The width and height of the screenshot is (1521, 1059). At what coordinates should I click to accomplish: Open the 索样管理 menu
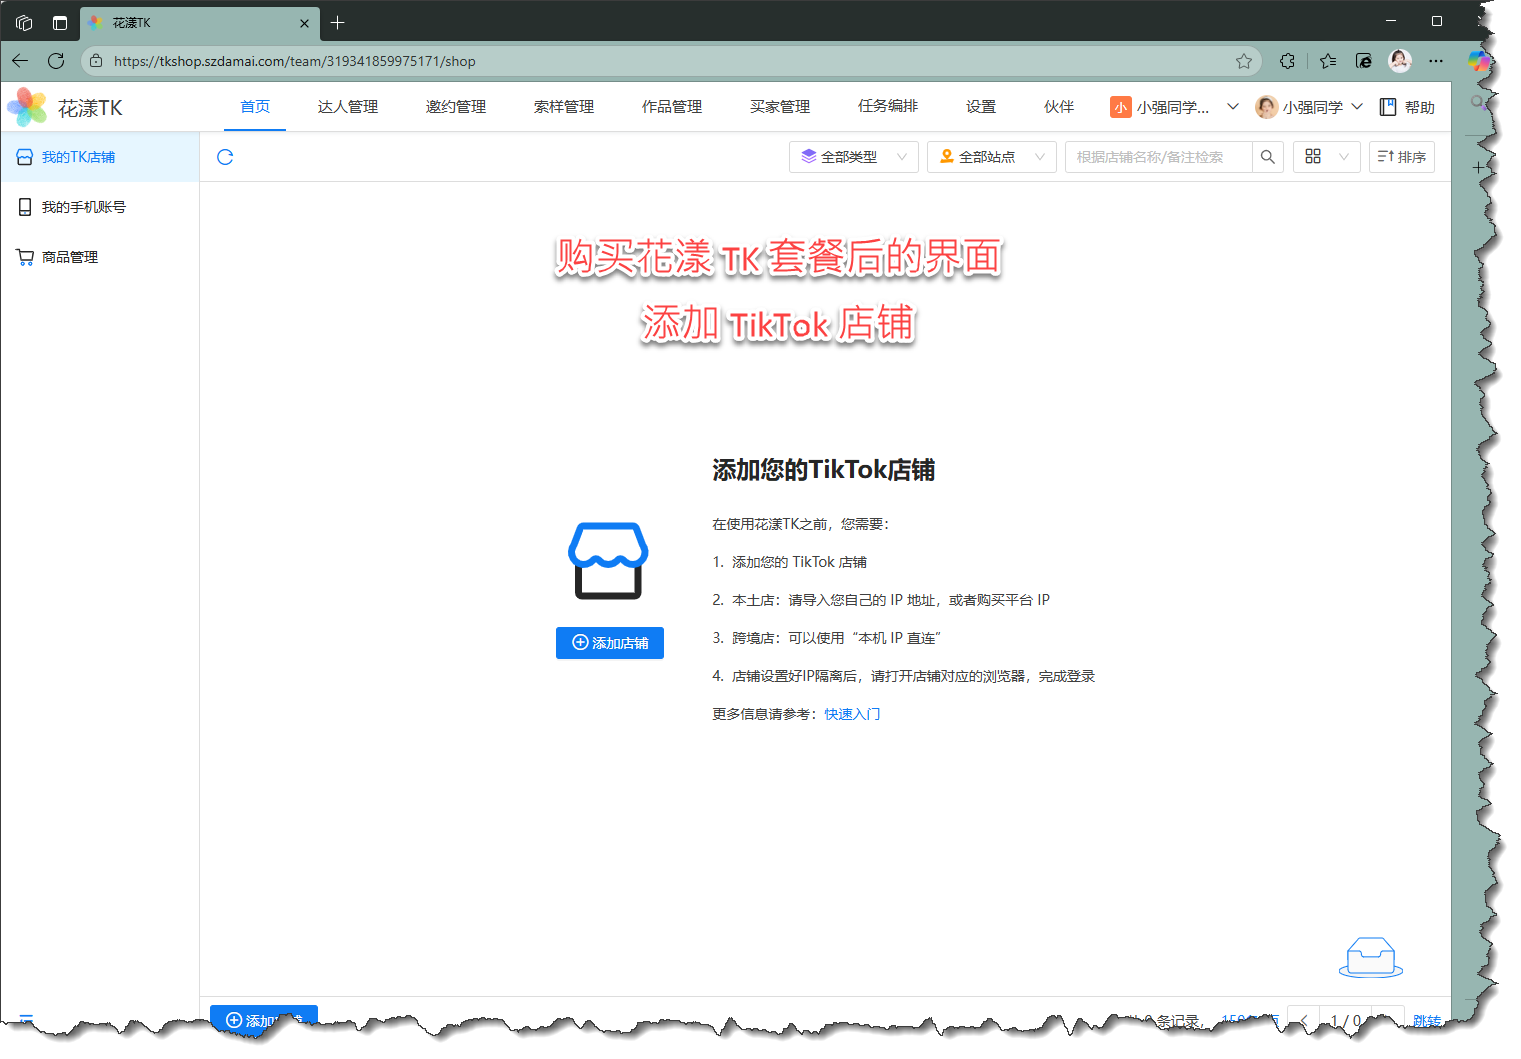(564, 106)
